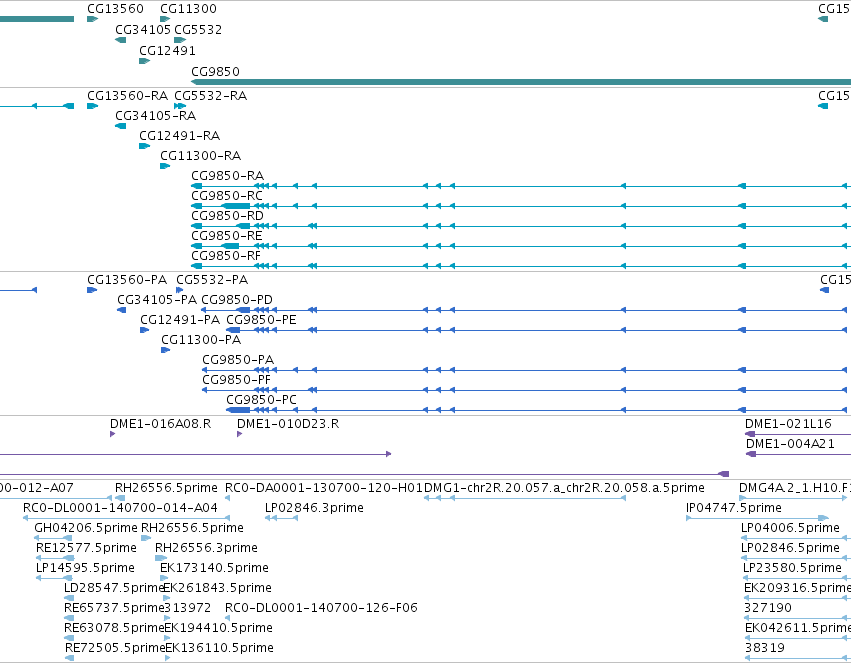Click feature DME1-004A21 label

pos(790,445)
